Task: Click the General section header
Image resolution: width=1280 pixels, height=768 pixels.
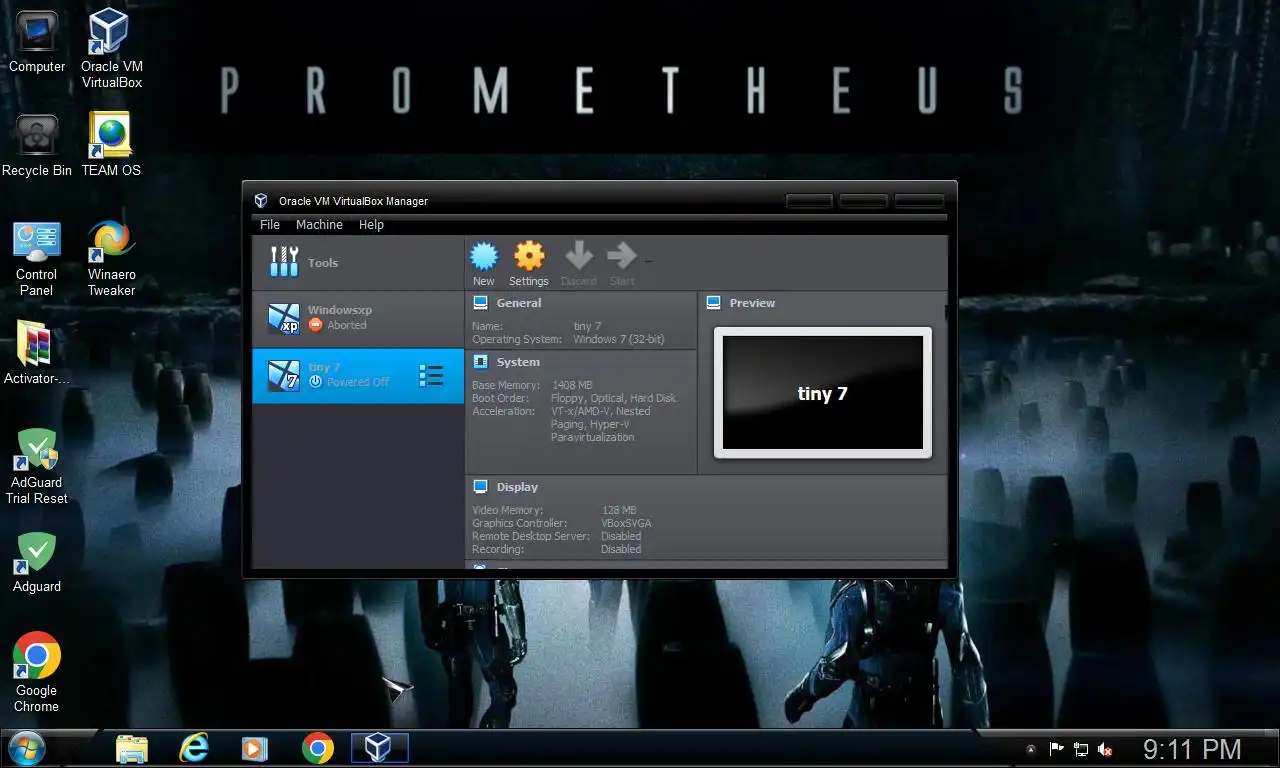Action: [x=518, y=303]
